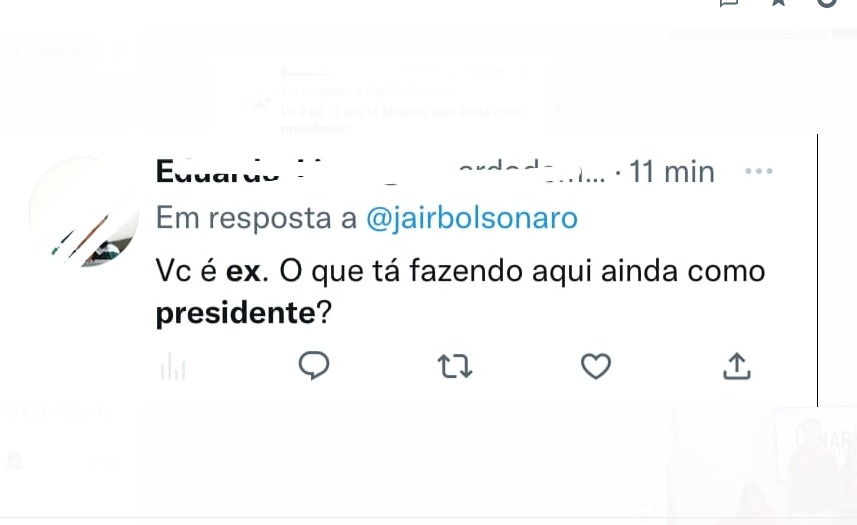Retweet the reply to @jairbolsonaro
The height and width of the screenshot is (525, 857).
tap(455, 367)
